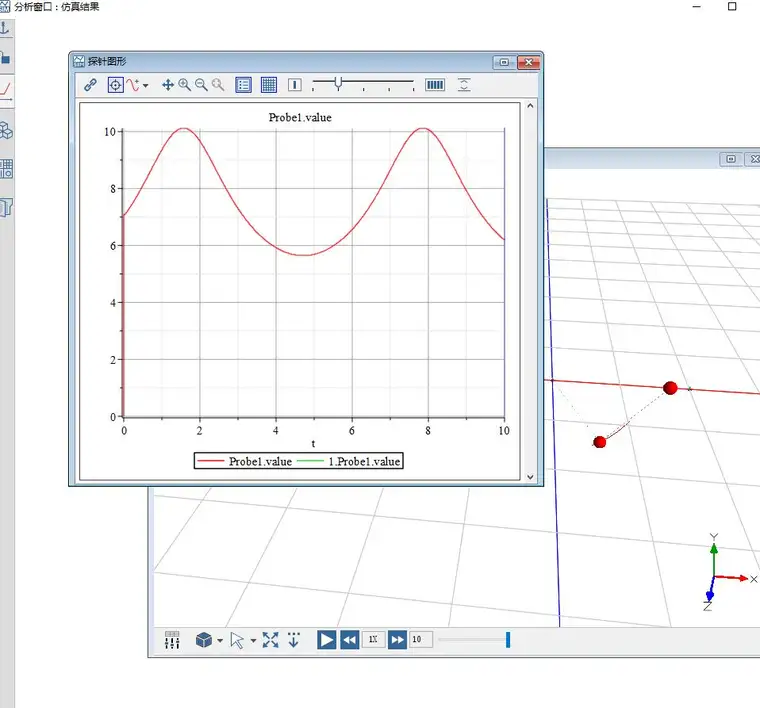Image resolution: width=760 pixels, height=708 pixels.
Task: Click the blue shape icon in left sidebar
Action: coord(5,59)
